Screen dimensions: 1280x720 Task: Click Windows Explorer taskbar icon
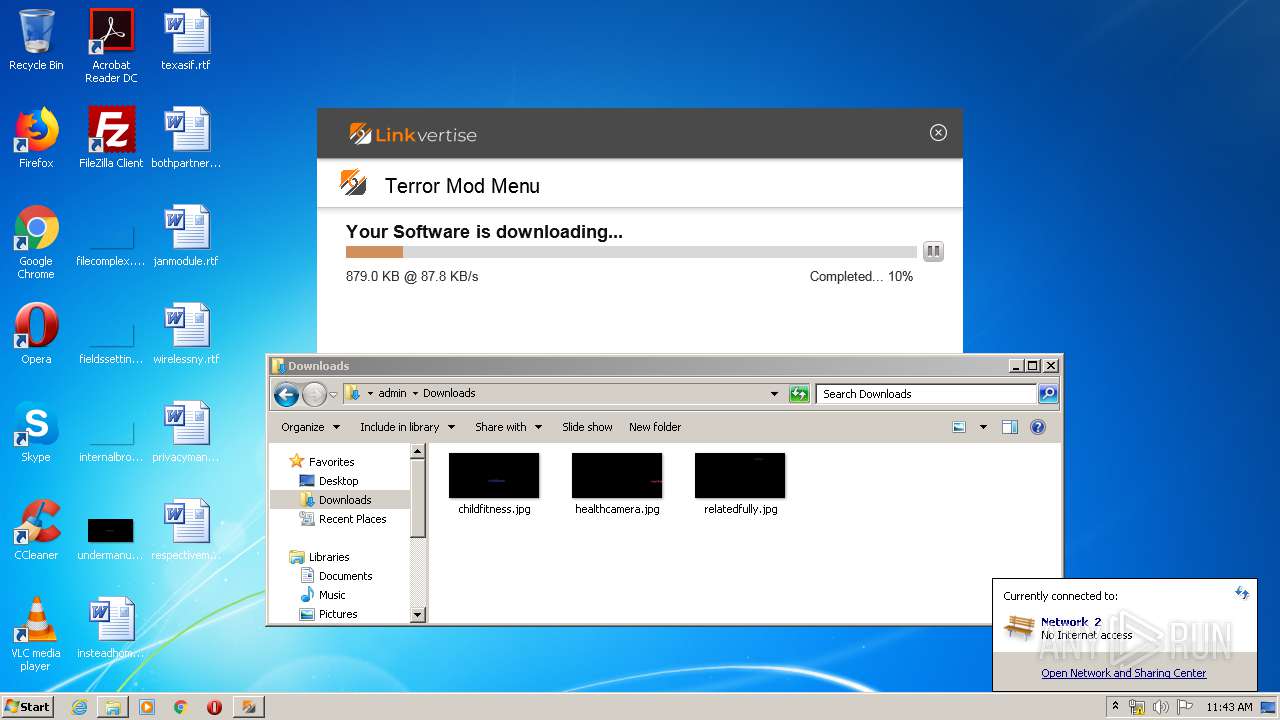coord(113,707)
